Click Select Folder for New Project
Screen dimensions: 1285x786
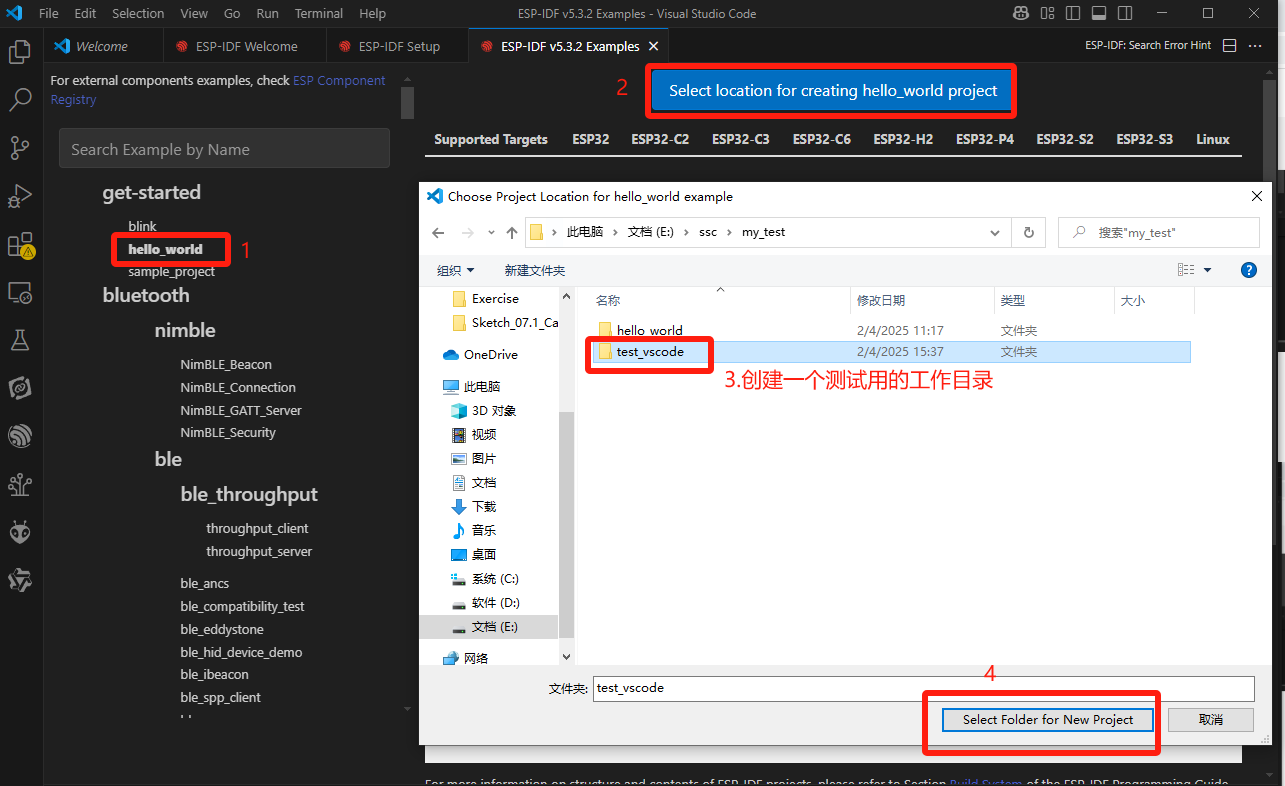click(1048, 719)
